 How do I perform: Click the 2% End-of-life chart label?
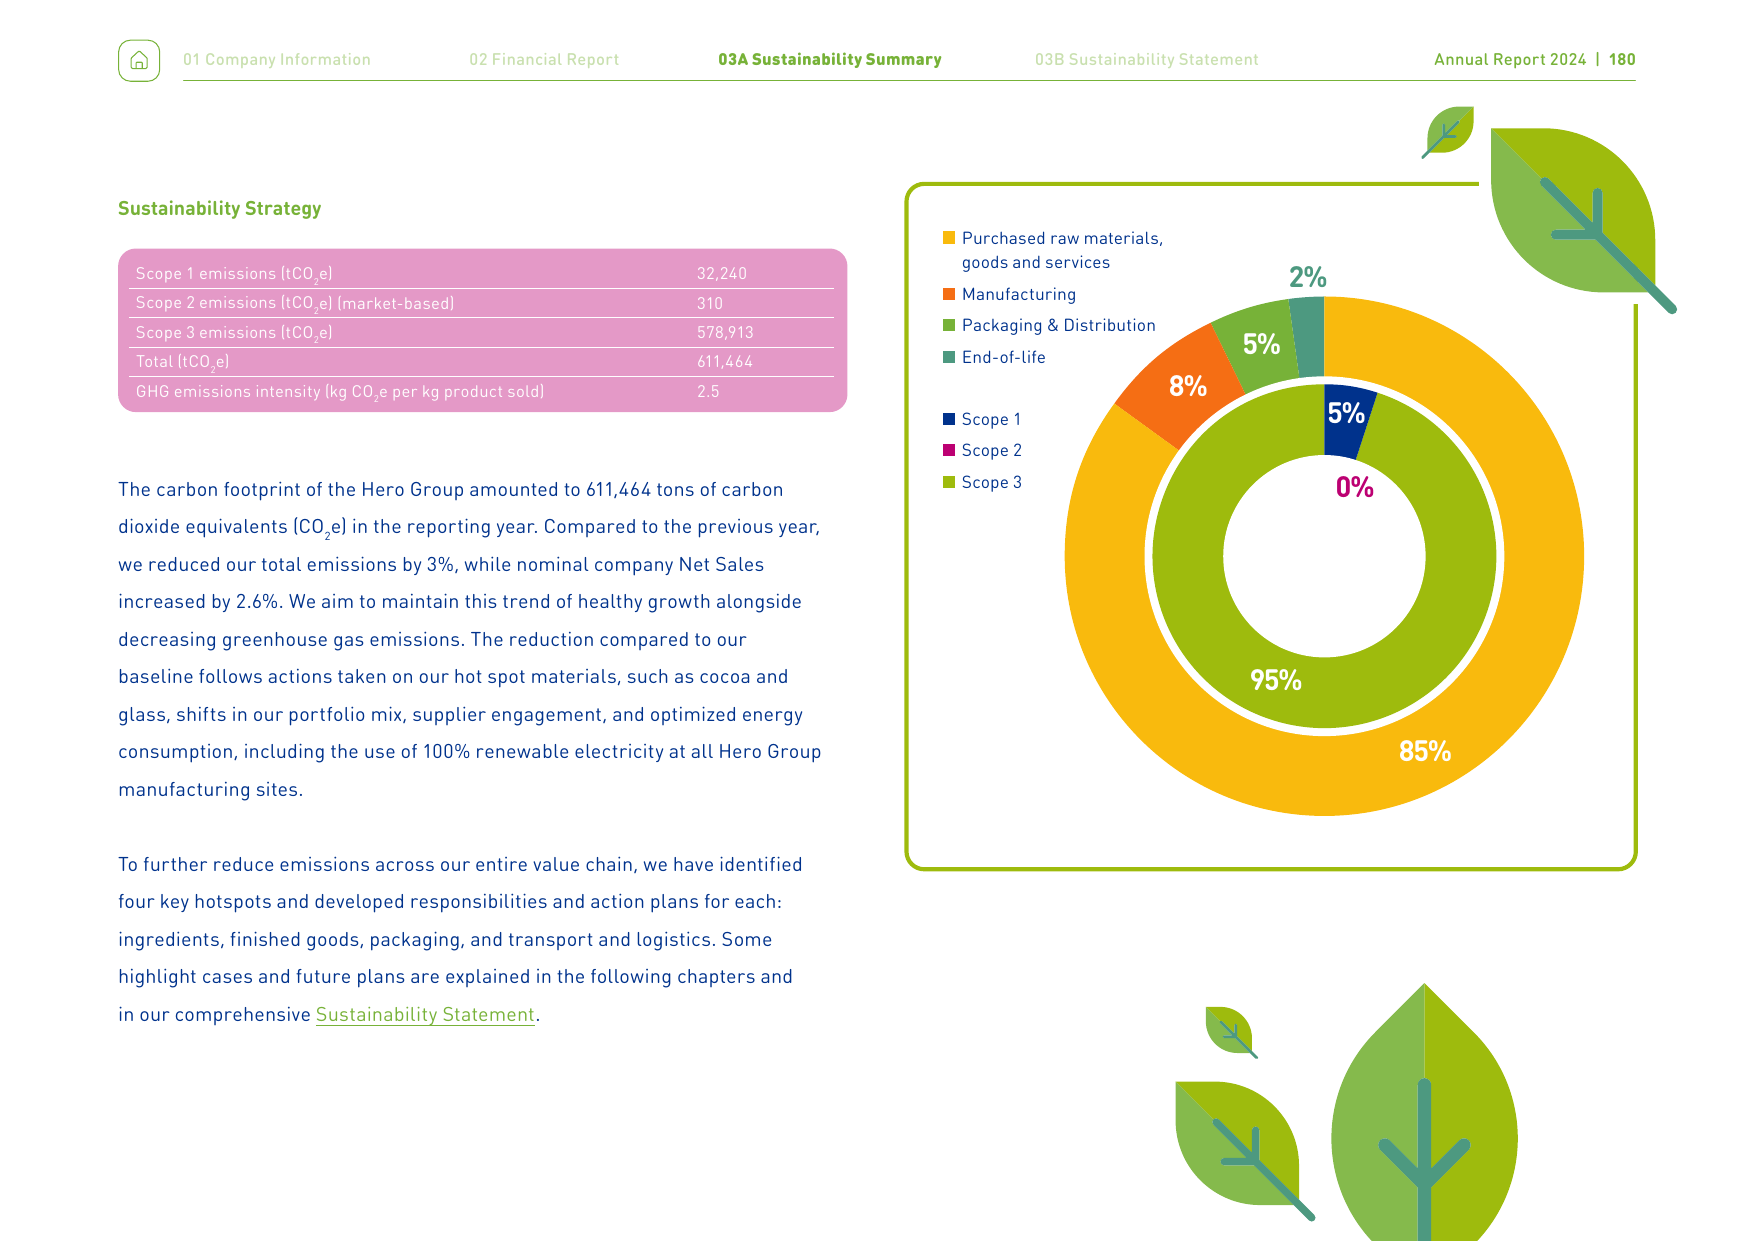[x=1307, y=277]
